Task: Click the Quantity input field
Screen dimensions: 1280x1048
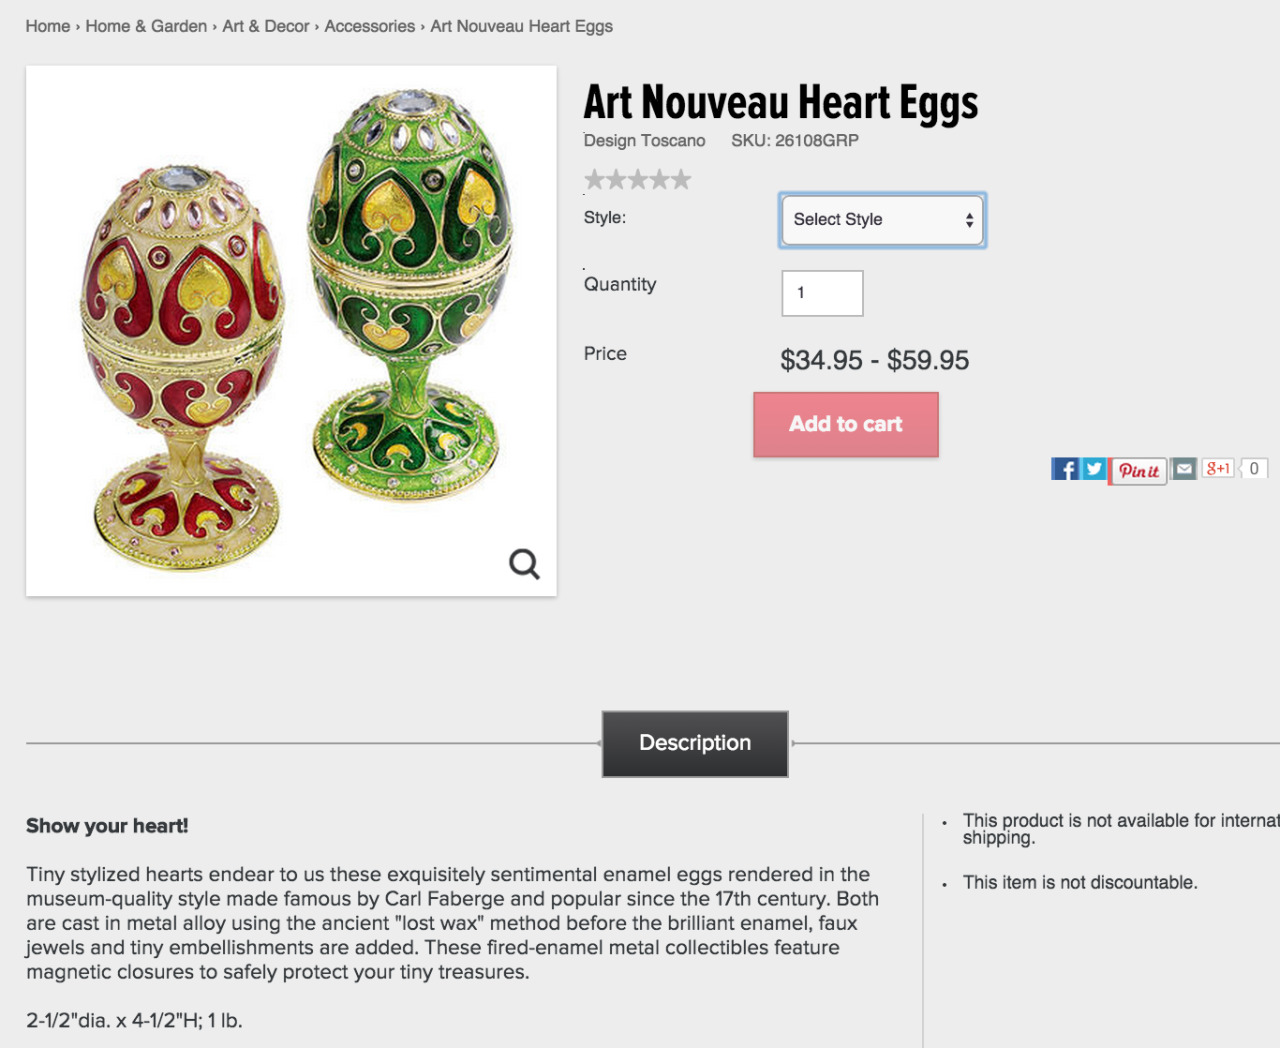Action: pyautogui.click(x=822, y=293)
